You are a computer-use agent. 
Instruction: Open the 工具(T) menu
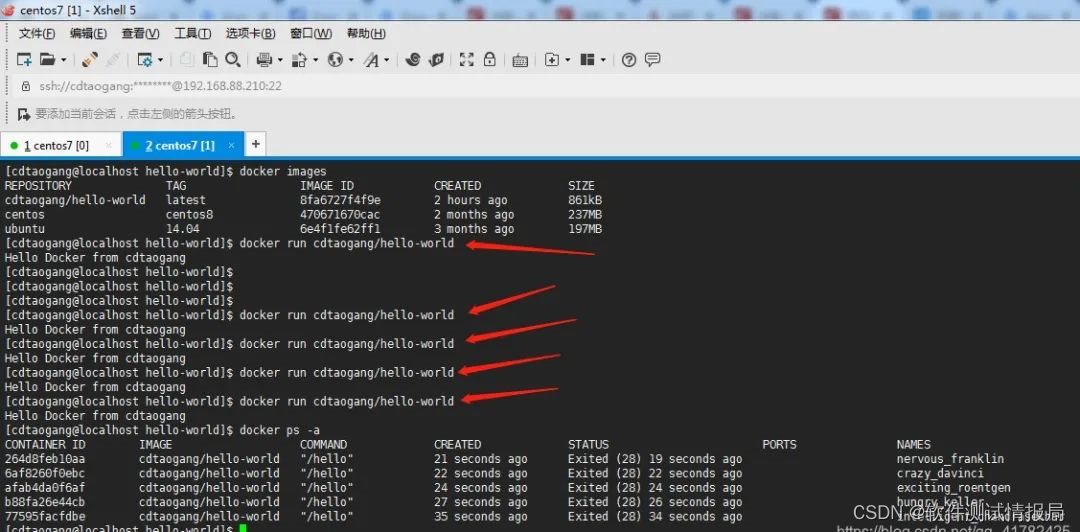tap(192, 34)
